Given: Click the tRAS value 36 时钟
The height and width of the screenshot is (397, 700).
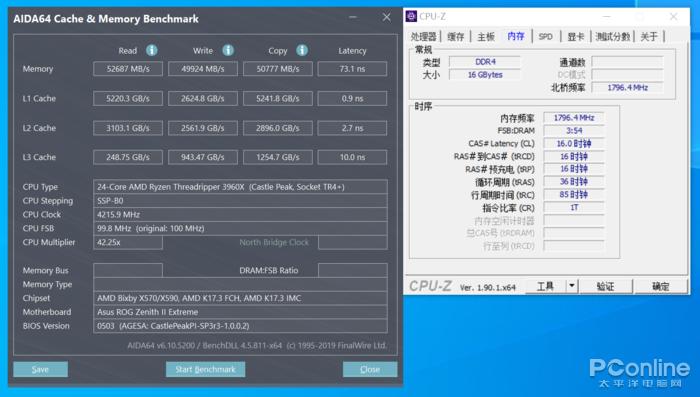Looking at the screenshot, I should click(x=574, y=182).
